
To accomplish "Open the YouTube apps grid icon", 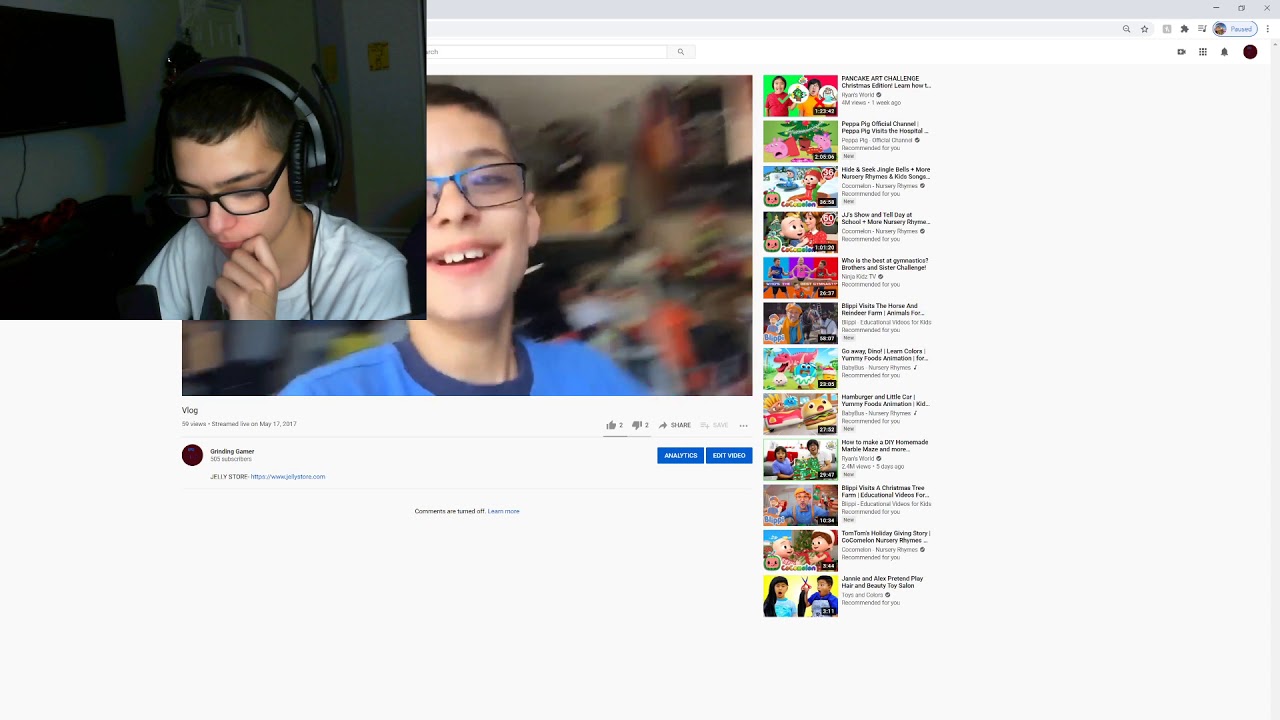I will 1203,52.
